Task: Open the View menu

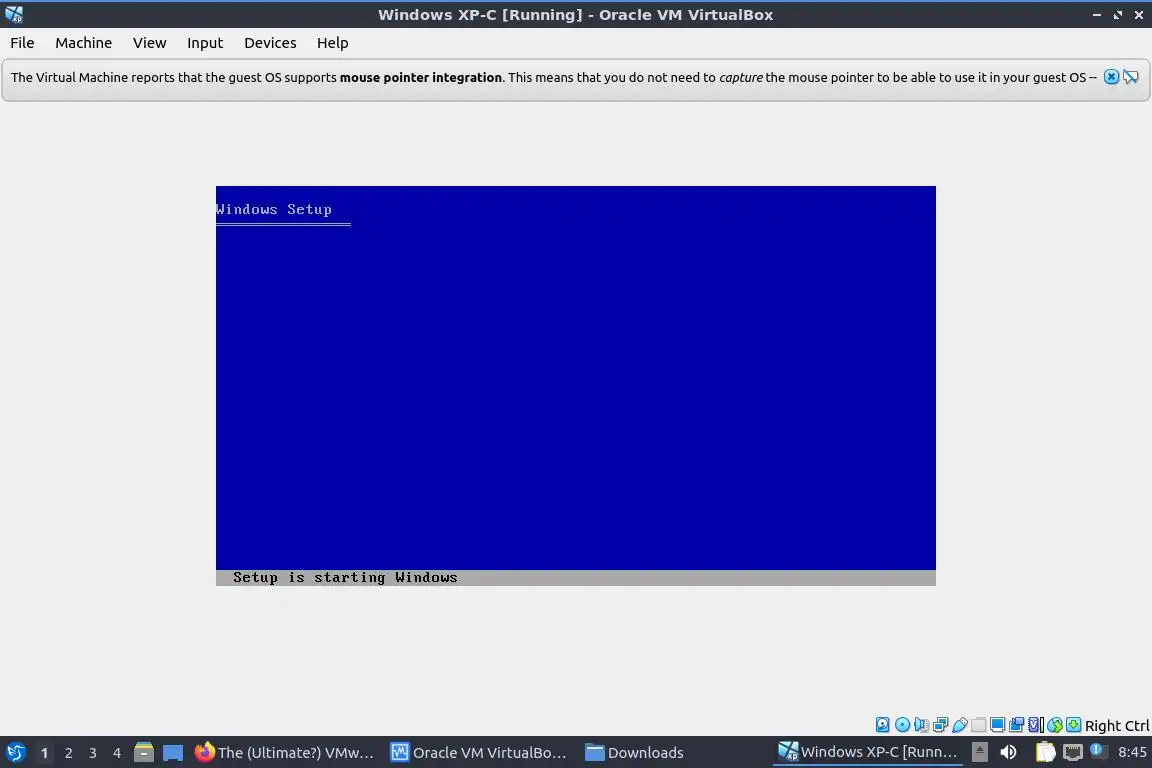Action: pos(149,43)
